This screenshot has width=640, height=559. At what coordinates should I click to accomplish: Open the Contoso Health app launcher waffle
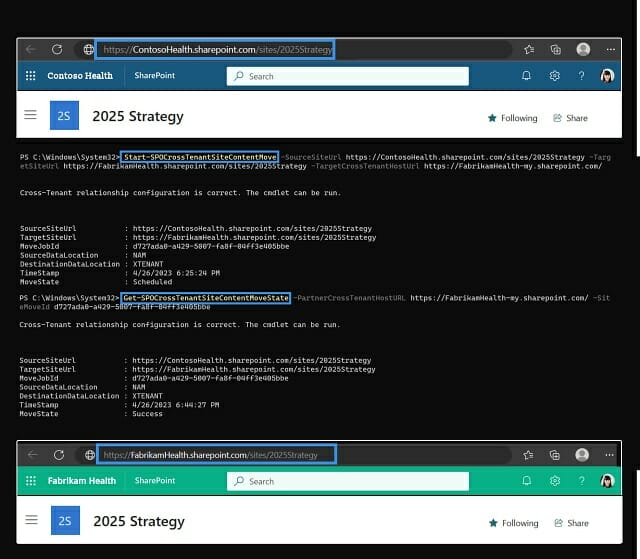(x=29, y=76)
